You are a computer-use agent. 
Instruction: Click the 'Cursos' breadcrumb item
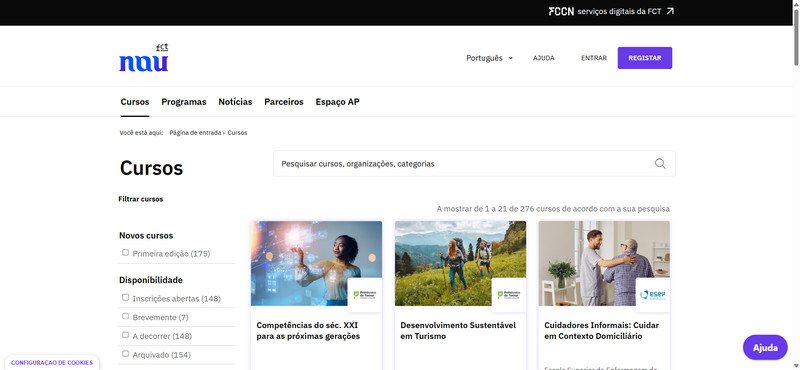237,133
